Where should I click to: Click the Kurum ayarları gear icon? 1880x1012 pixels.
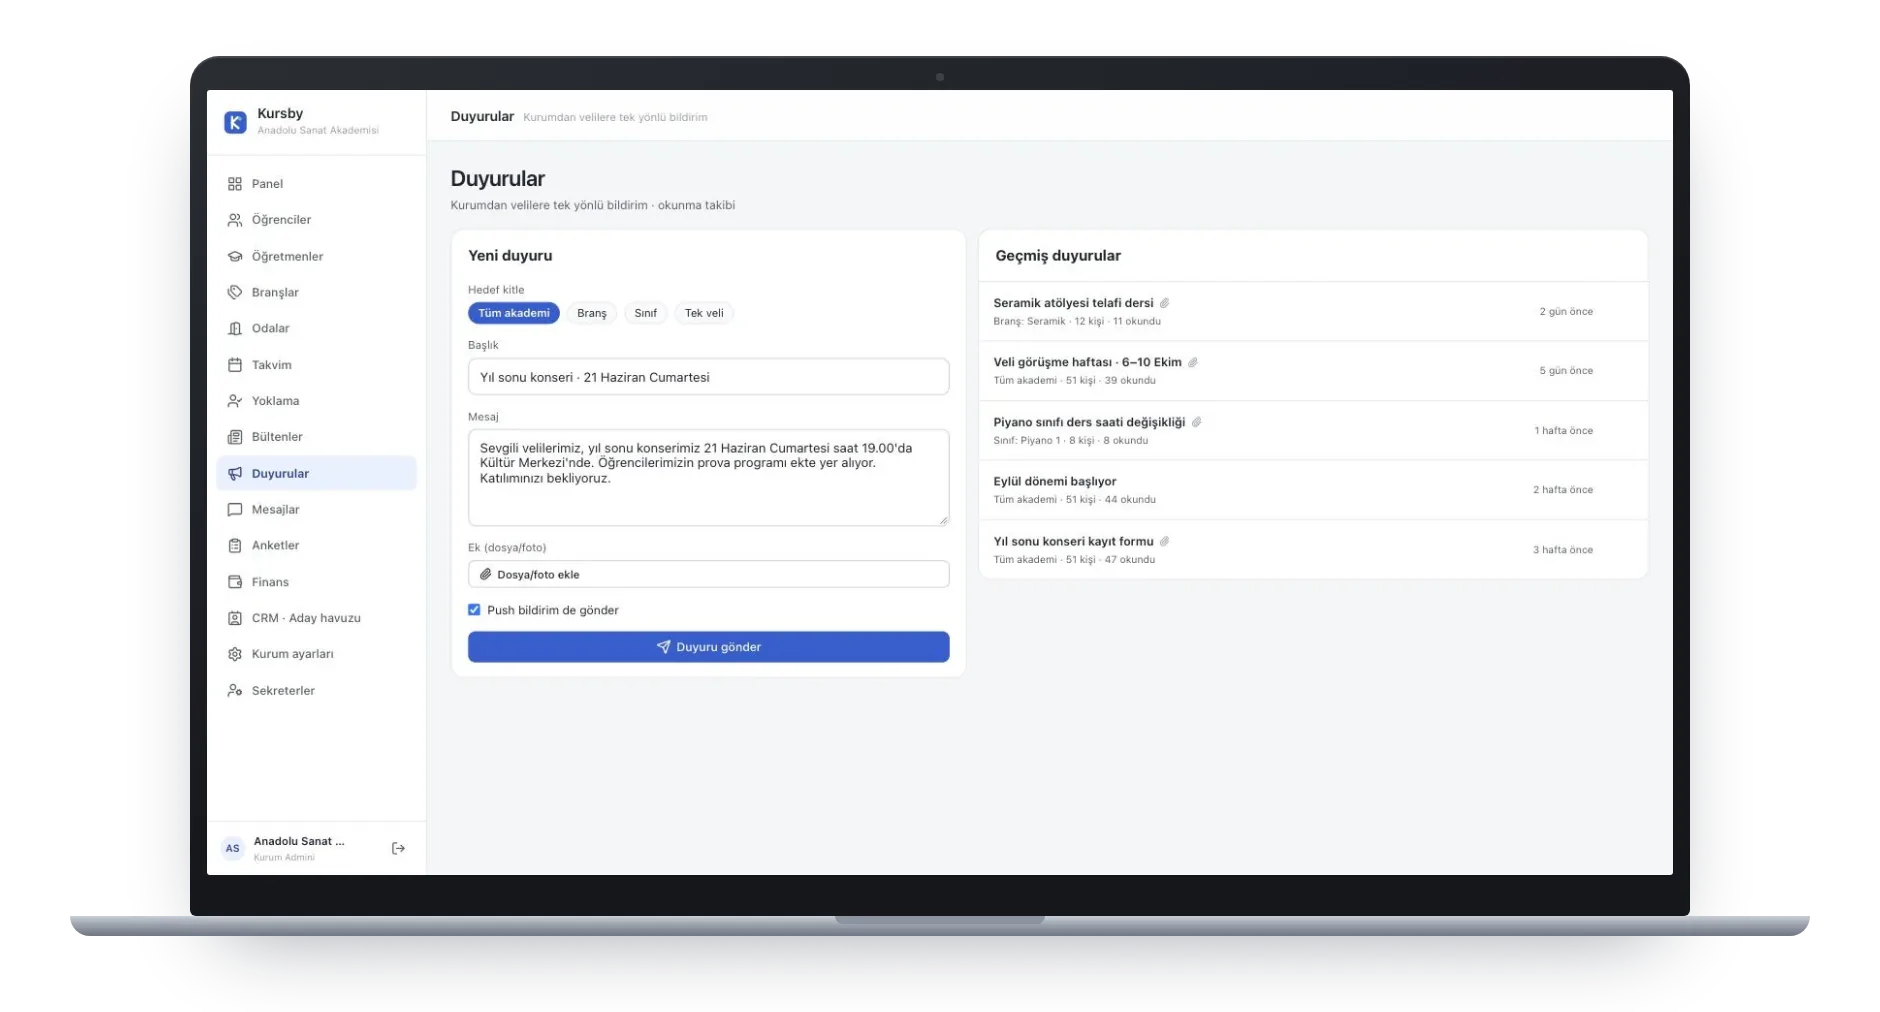235,654
